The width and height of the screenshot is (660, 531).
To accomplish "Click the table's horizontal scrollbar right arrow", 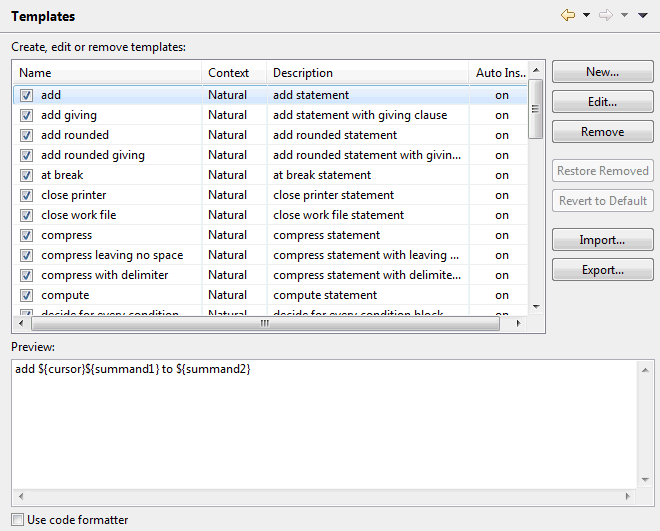I will point(518,324).
